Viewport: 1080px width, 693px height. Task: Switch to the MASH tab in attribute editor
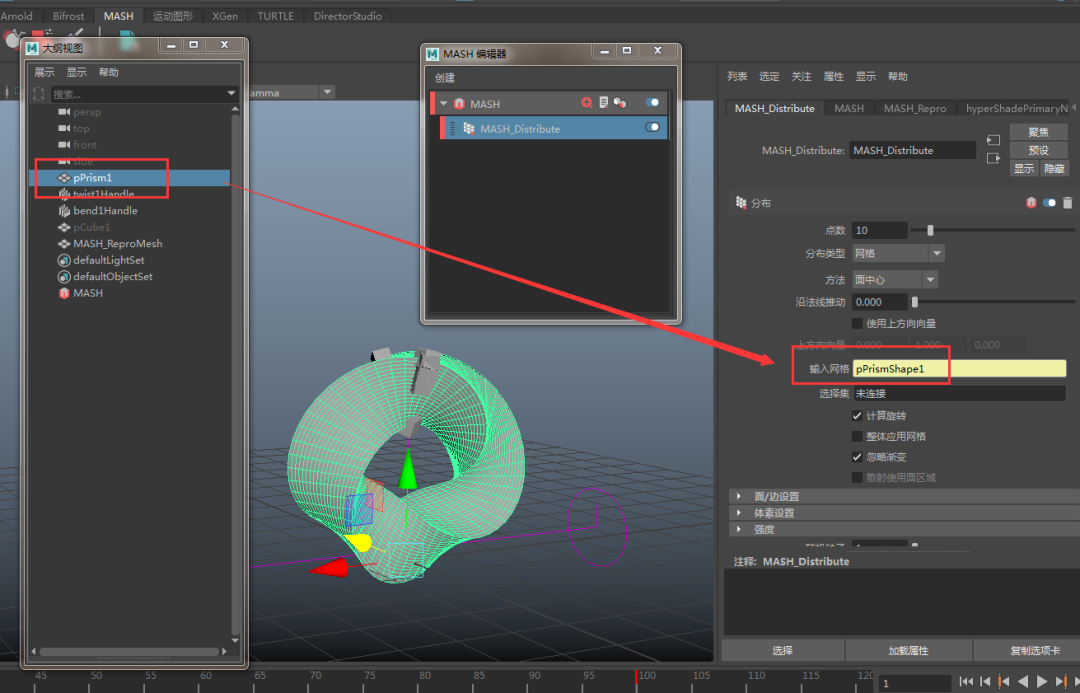[x=849, y=108]
